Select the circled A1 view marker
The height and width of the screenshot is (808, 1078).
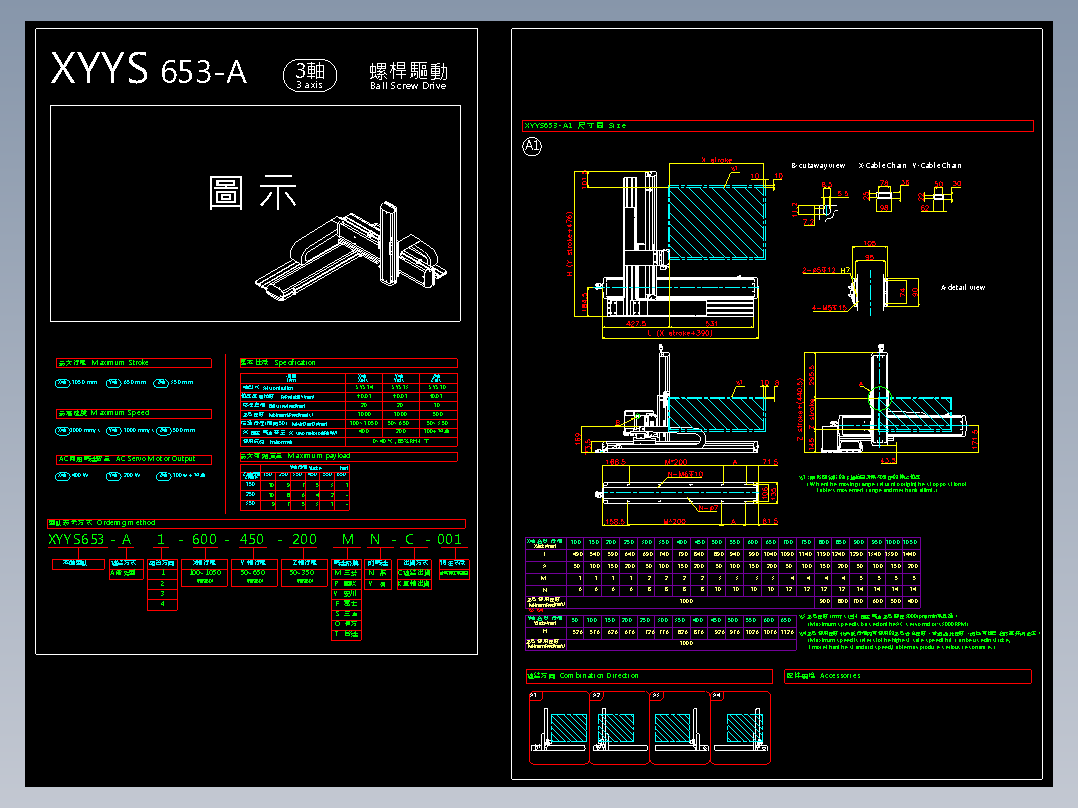pos(532,146)
